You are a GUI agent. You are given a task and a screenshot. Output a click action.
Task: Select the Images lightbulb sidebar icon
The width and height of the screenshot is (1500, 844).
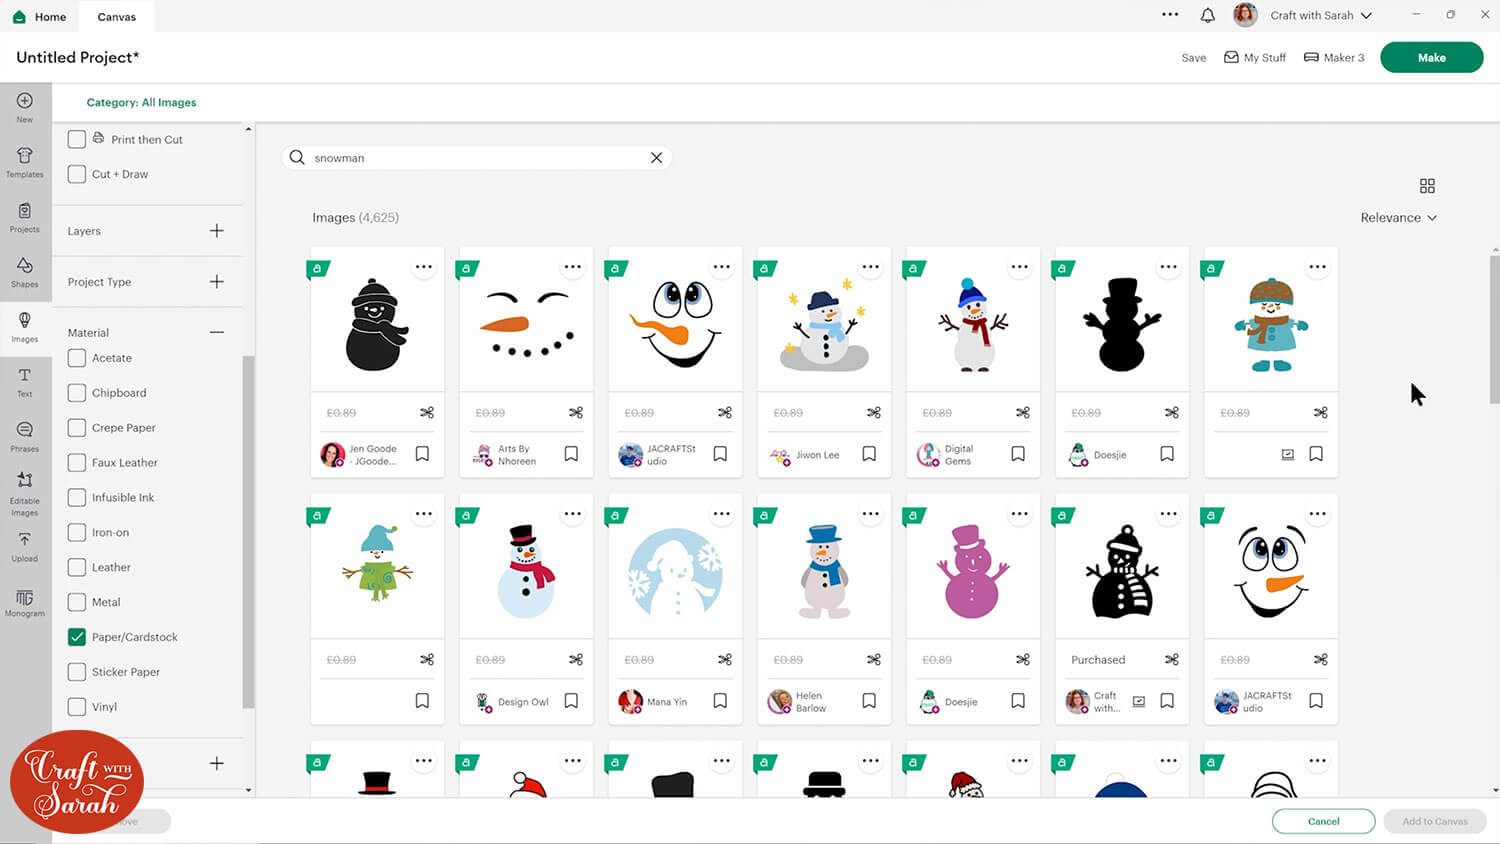pos(25,327)
